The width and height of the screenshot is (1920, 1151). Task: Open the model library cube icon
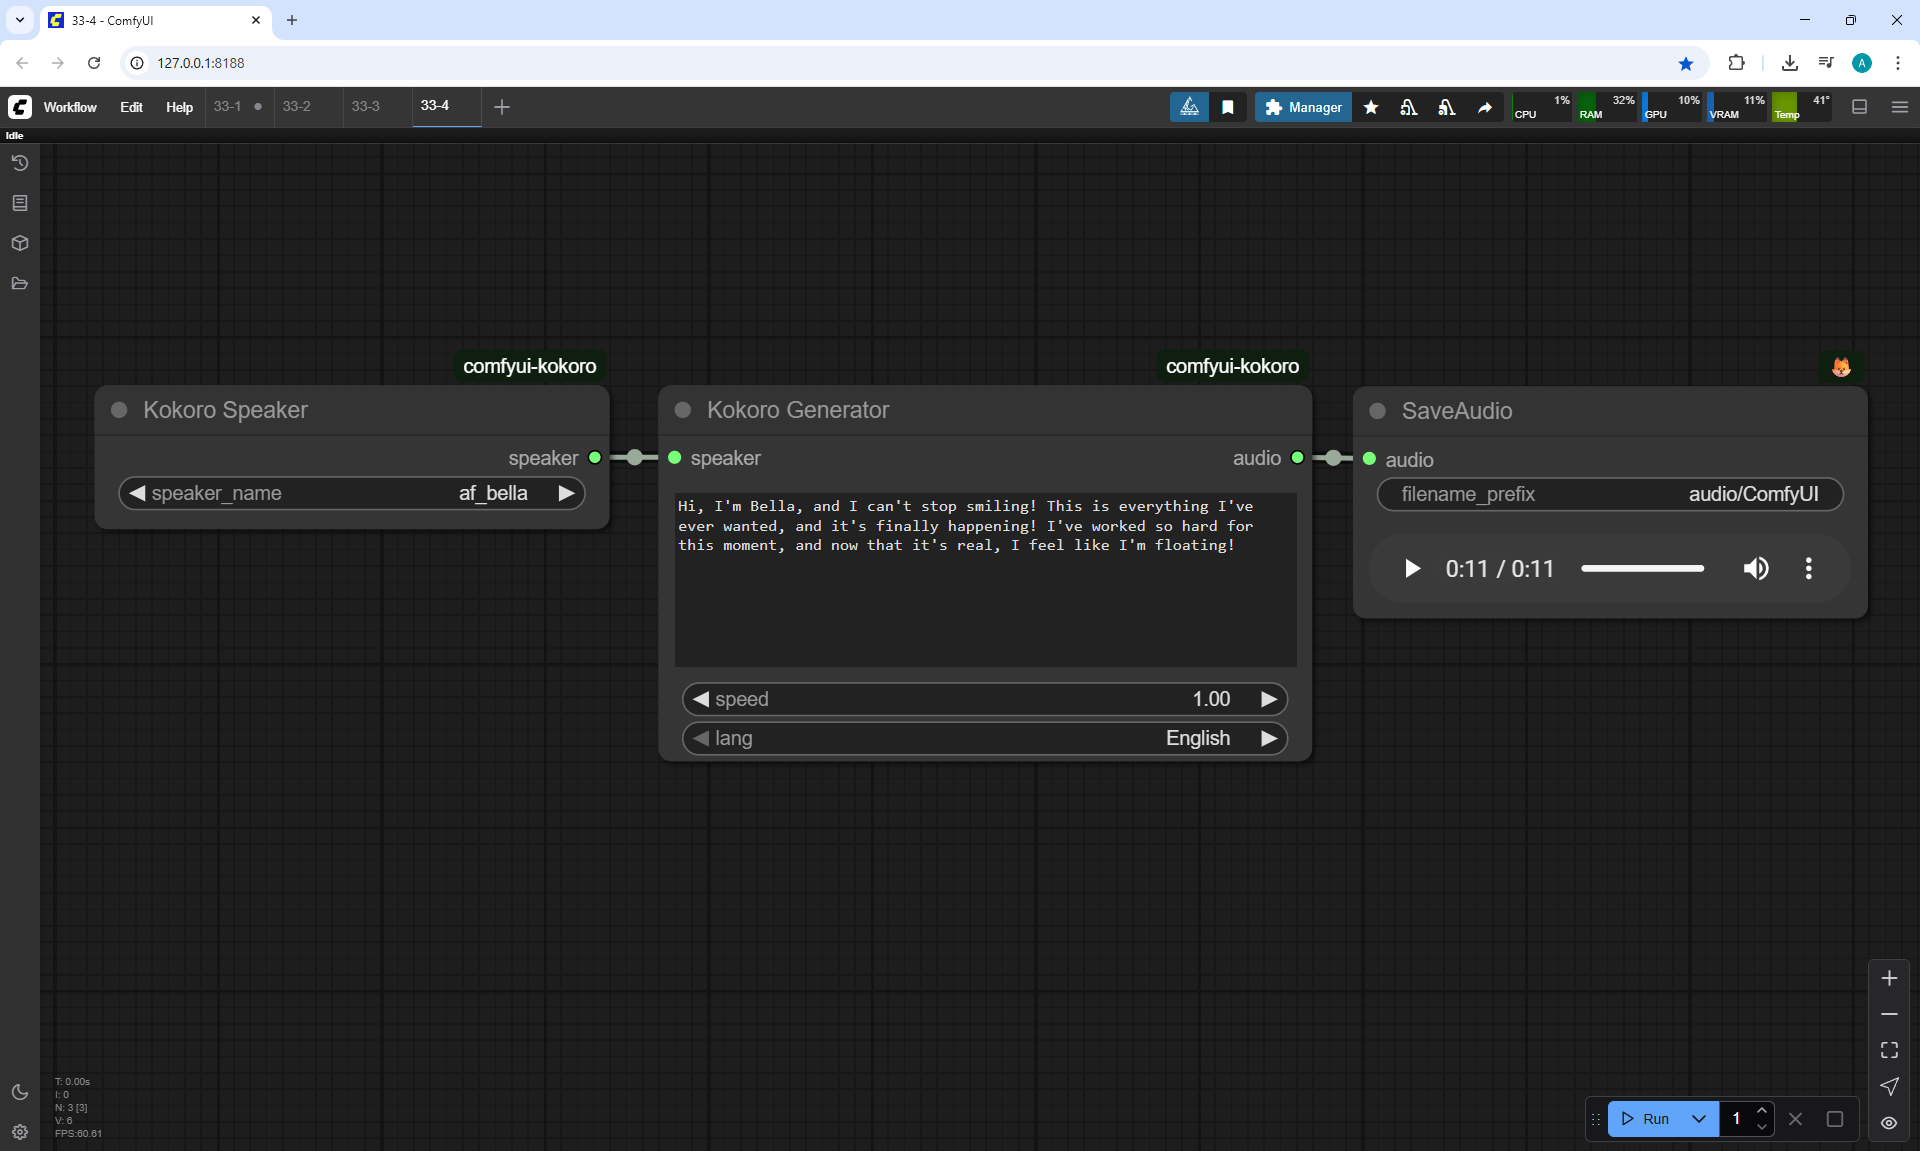pos(19,243)
